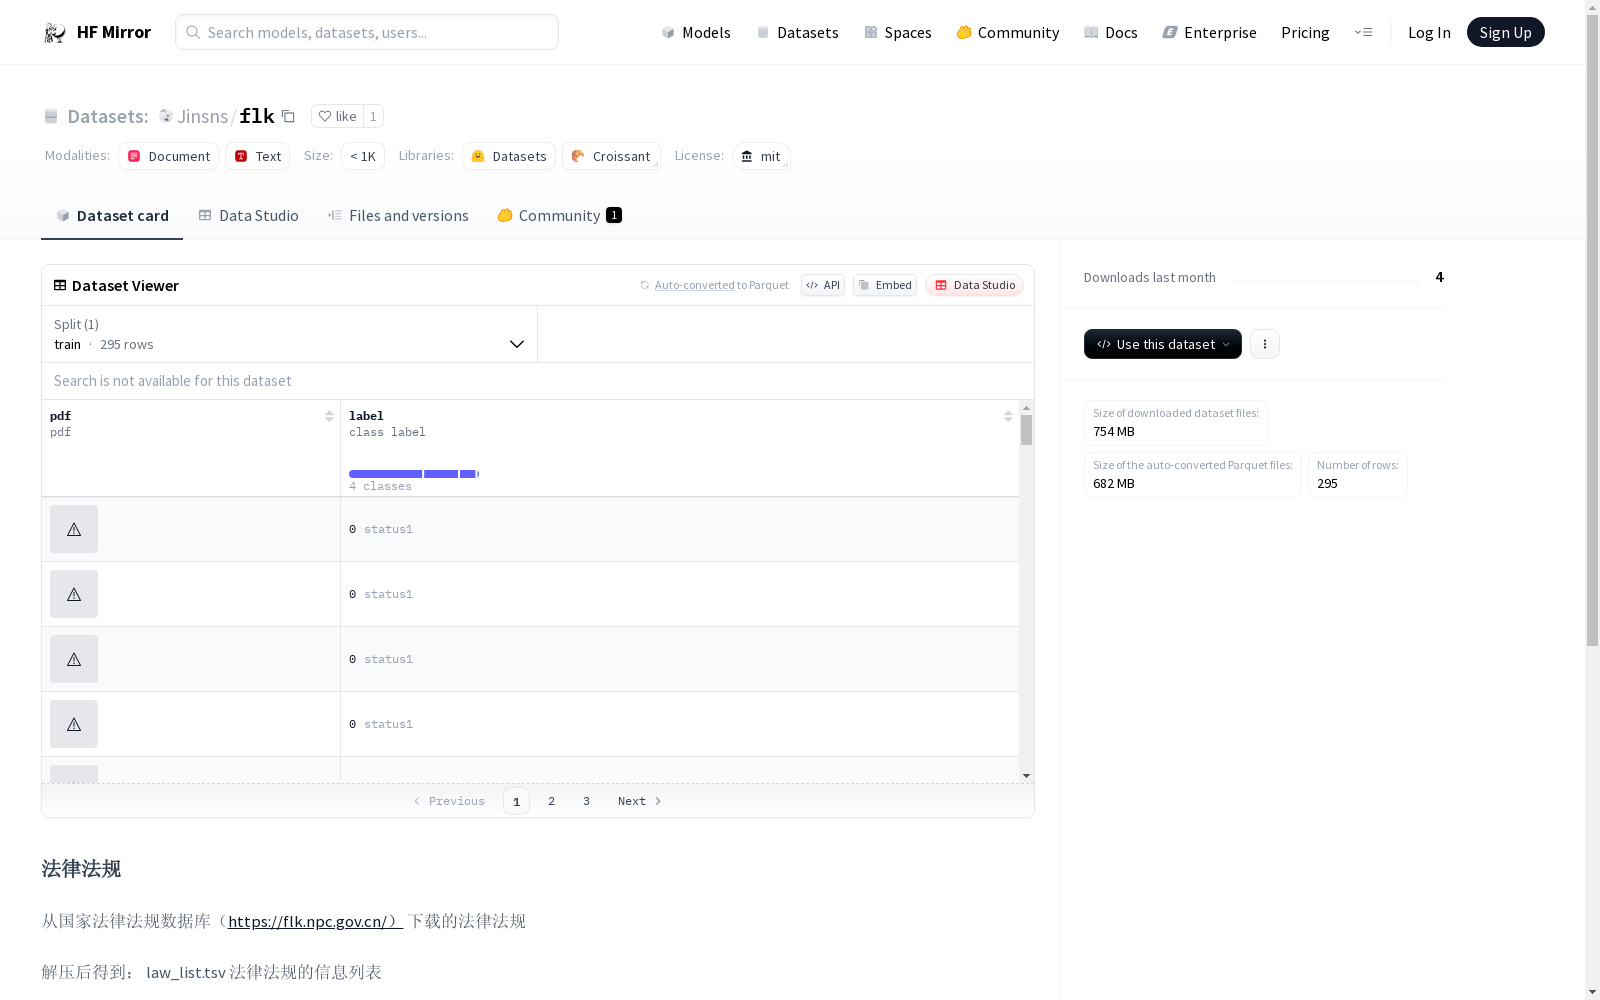The image size is (1600, 1000).
Task: Click the Croissant library tag
Action: 611,156
